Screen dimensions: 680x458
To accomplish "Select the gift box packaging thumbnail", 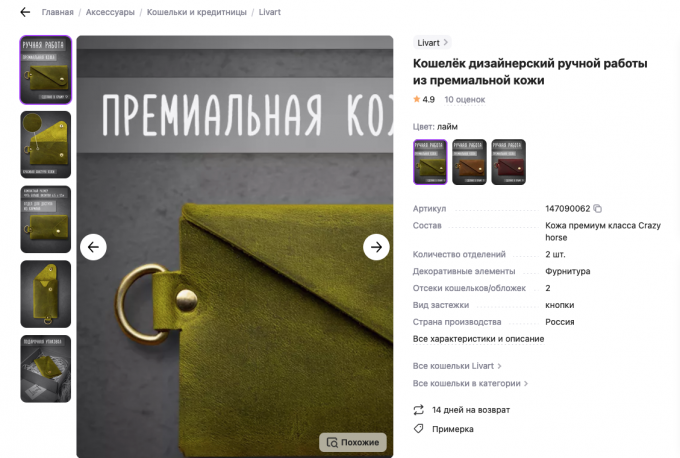I will tap(46, 369).
